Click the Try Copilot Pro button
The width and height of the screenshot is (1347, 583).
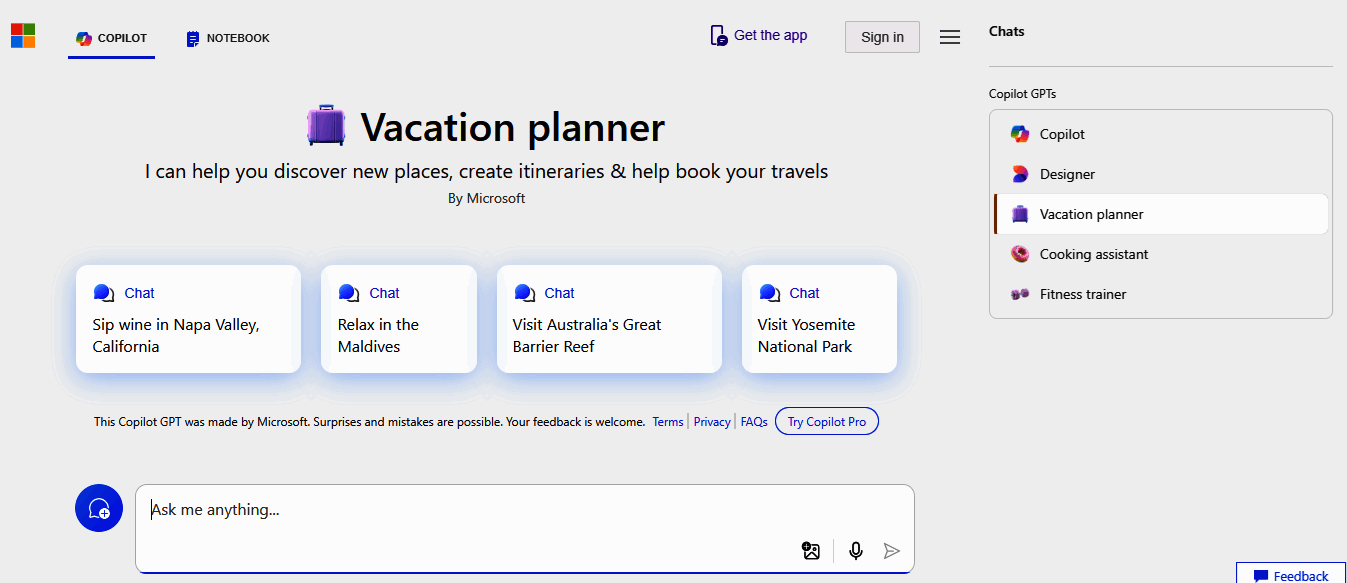pyautogui.click(x=827, y=422)
